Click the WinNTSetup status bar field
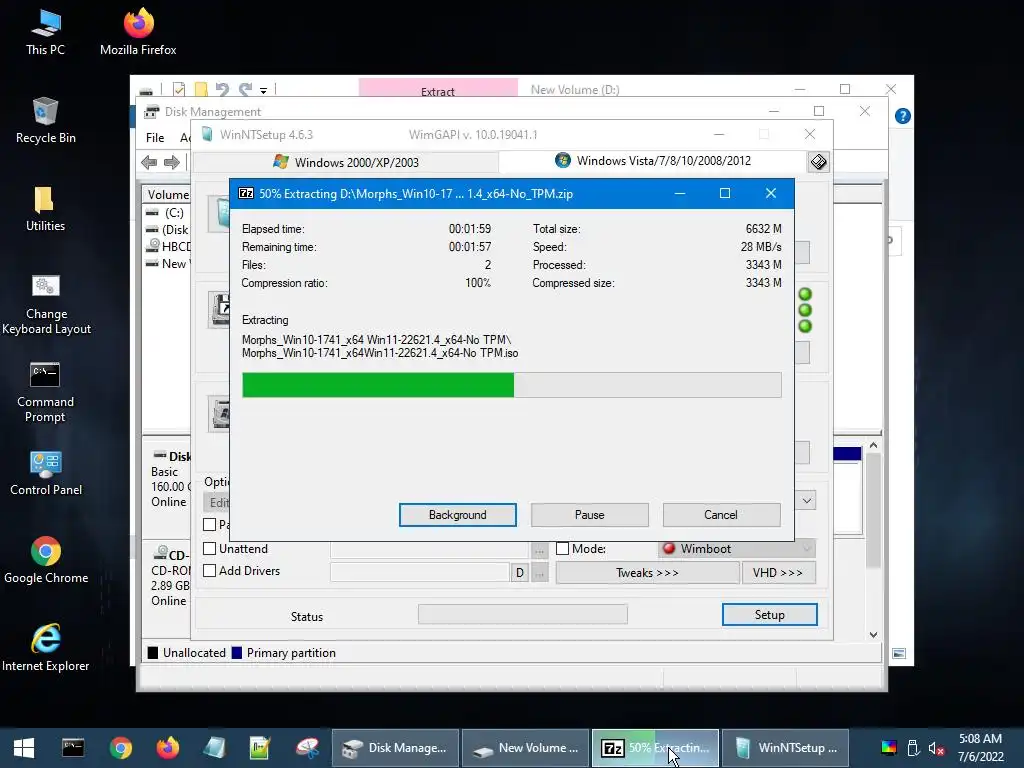This screenshot has width=1024, height=768. tap(522, 615)
